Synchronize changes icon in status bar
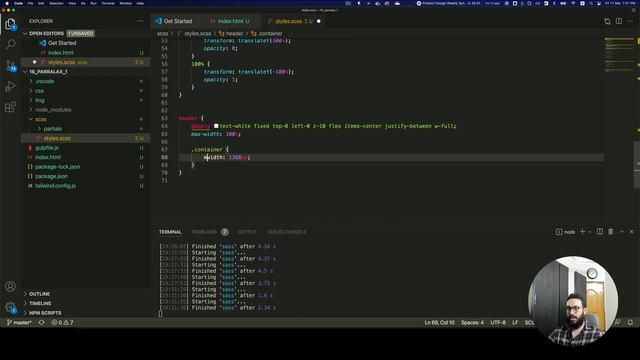 41,322
